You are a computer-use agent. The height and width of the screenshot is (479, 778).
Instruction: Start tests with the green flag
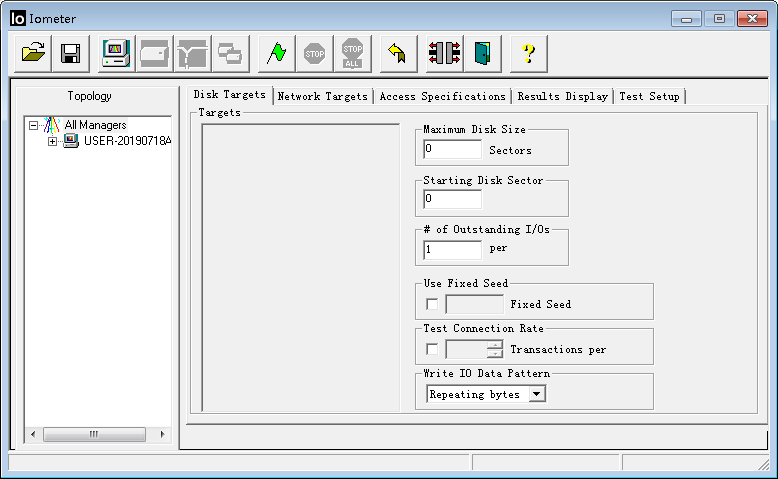tap(276, 53)
